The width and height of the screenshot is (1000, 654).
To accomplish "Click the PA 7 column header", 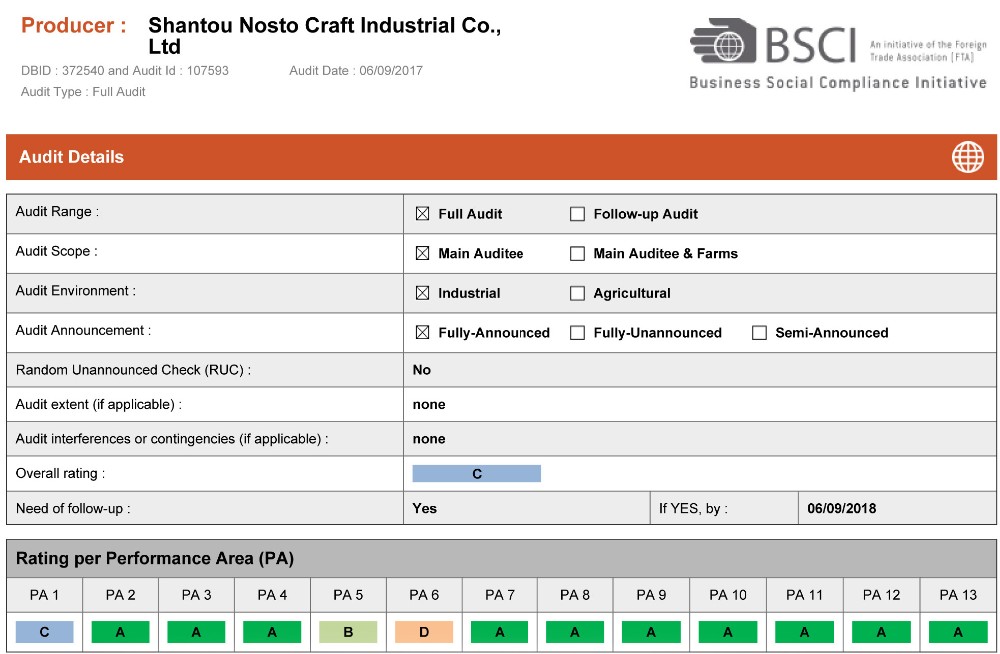I will click(x=500, y=595).
